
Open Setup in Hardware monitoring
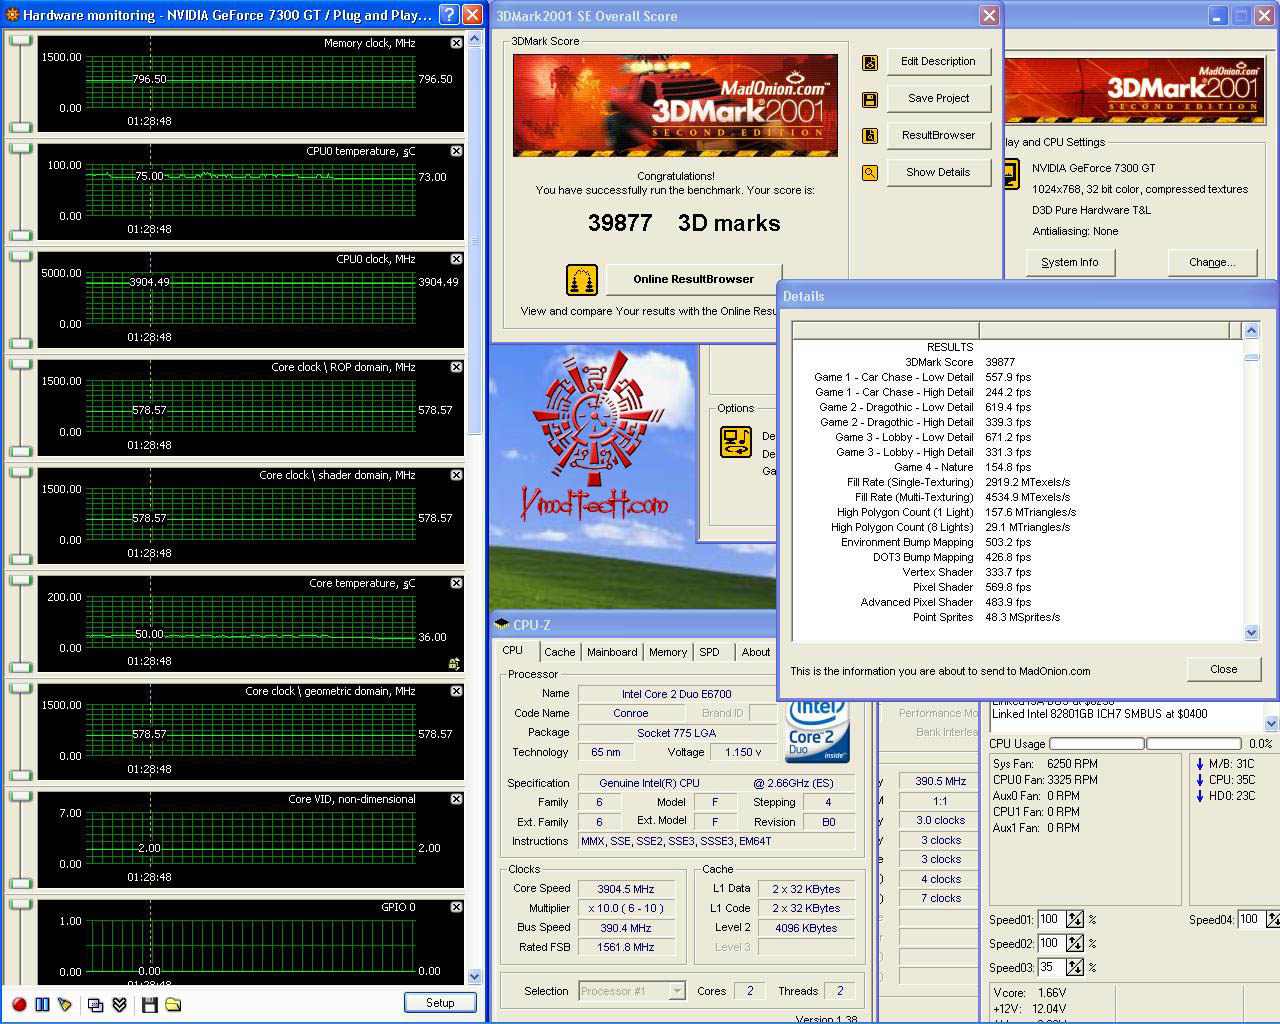(440, 1003)
